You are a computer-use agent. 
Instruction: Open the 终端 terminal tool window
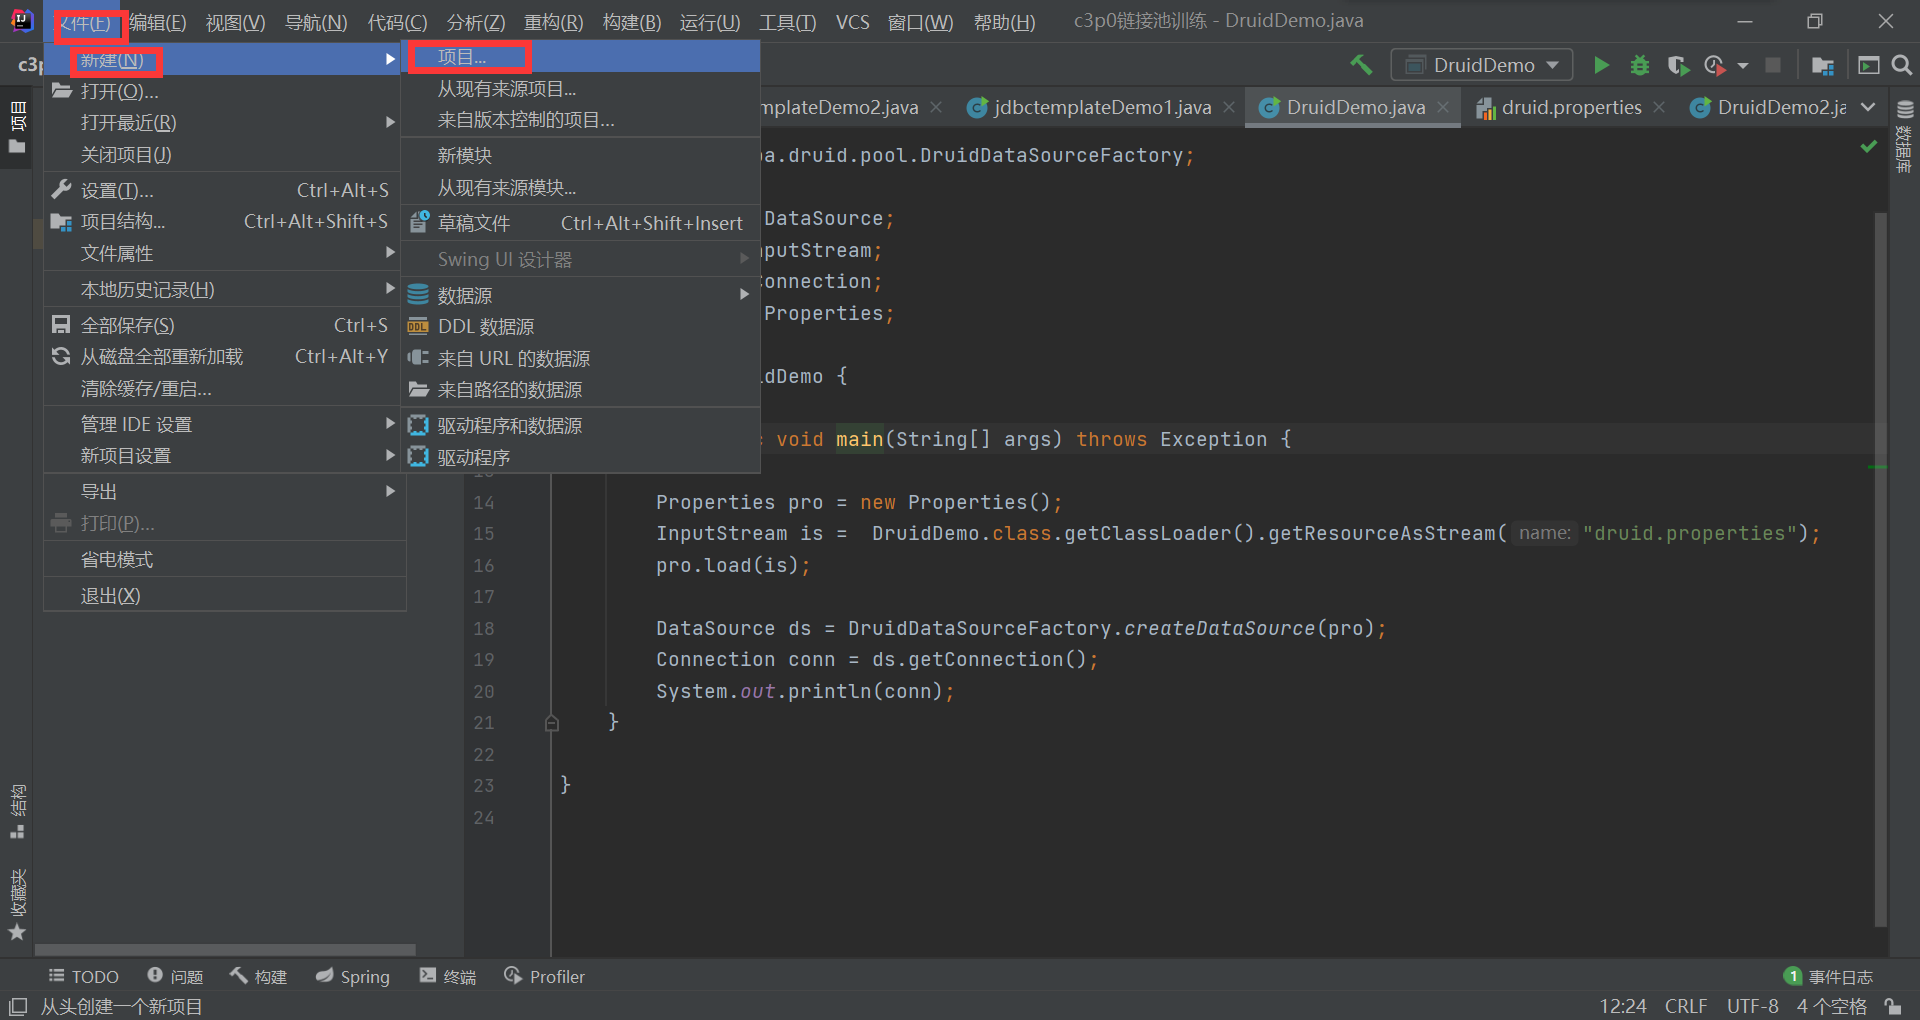pyautogui.click(x=448, y=976)
